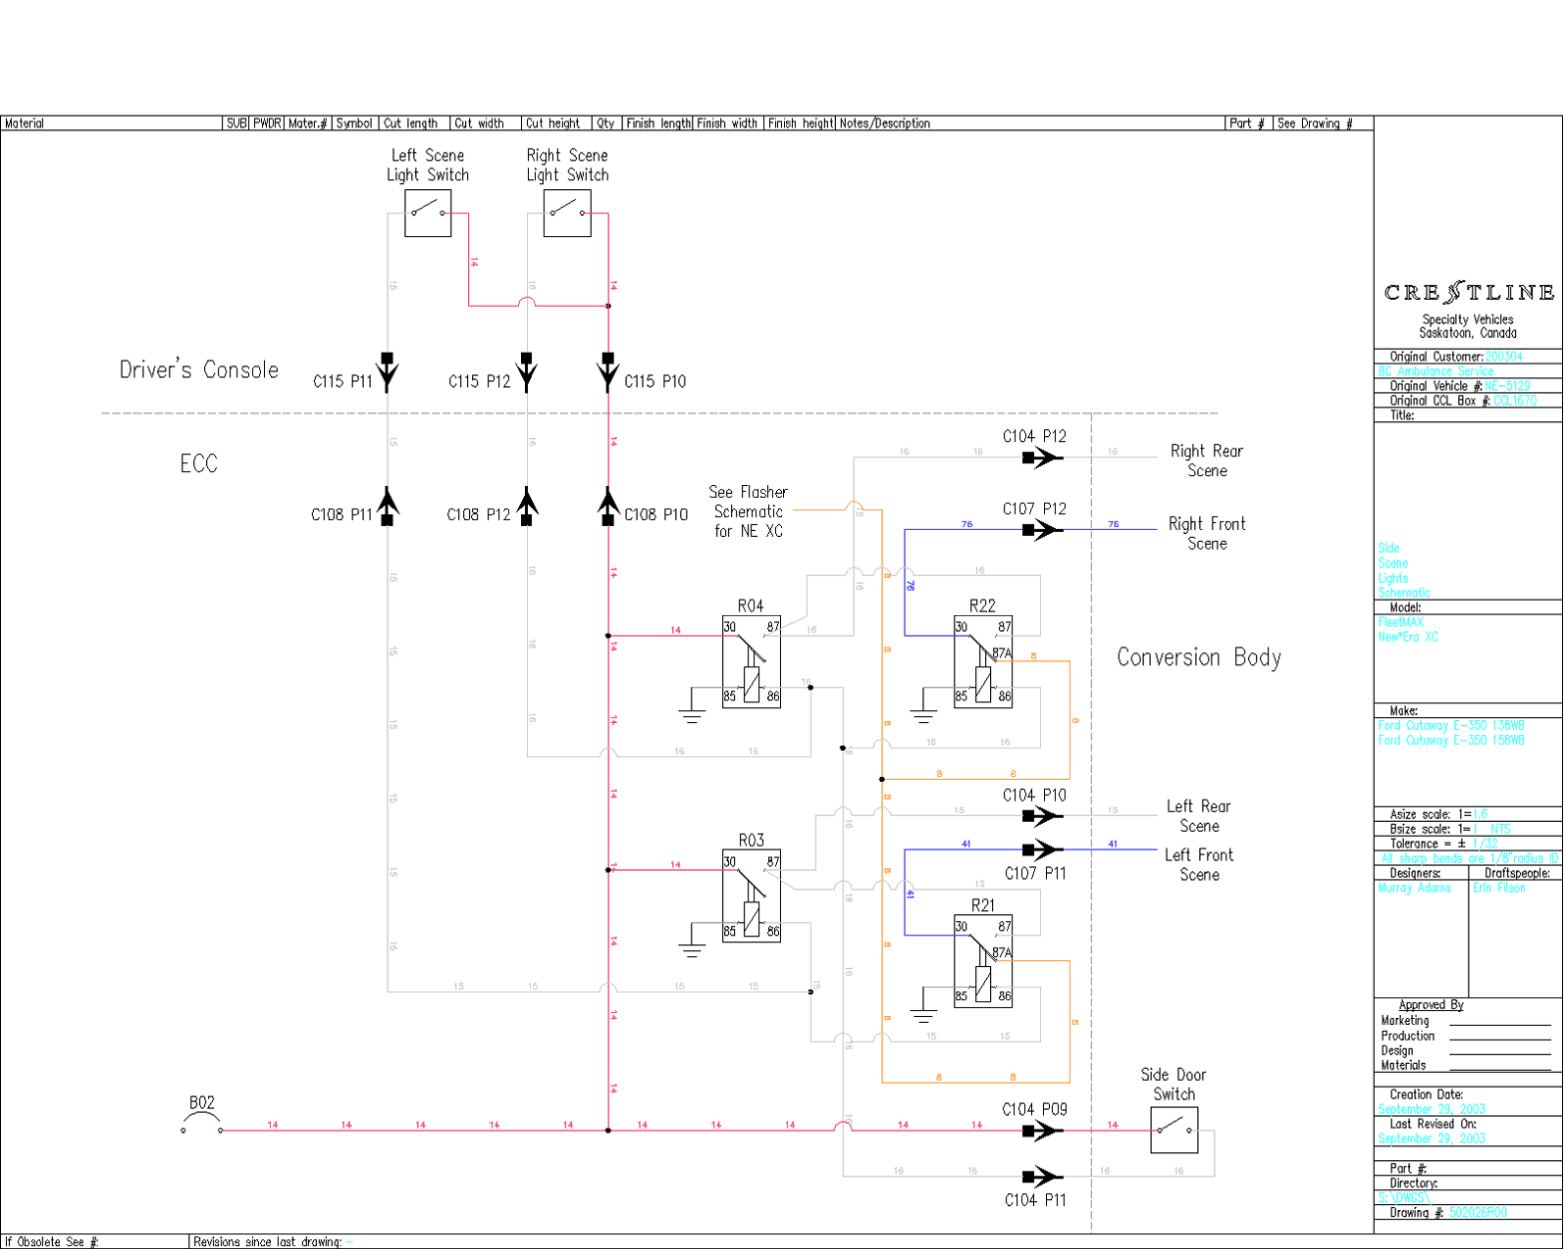Viewport: 1564px width, 1249px height.
Task: Click the R03 relay box
Action: coord(751,897)
